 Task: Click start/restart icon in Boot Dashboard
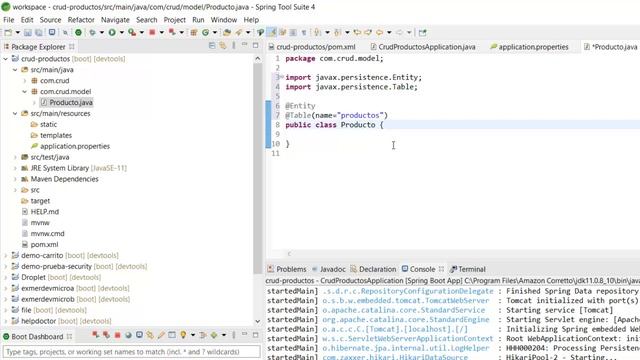coord(96,335)
